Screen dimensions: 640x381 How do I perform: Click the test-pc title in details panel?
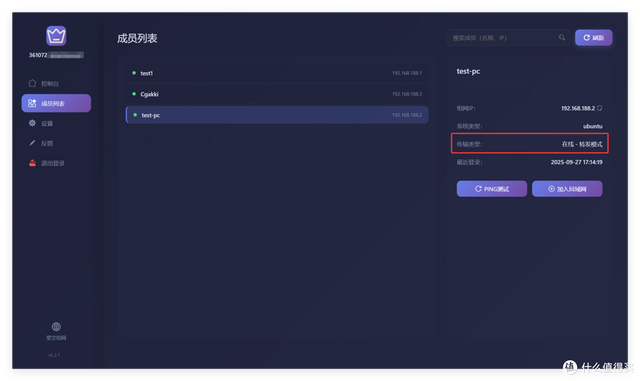pos(468,71)
